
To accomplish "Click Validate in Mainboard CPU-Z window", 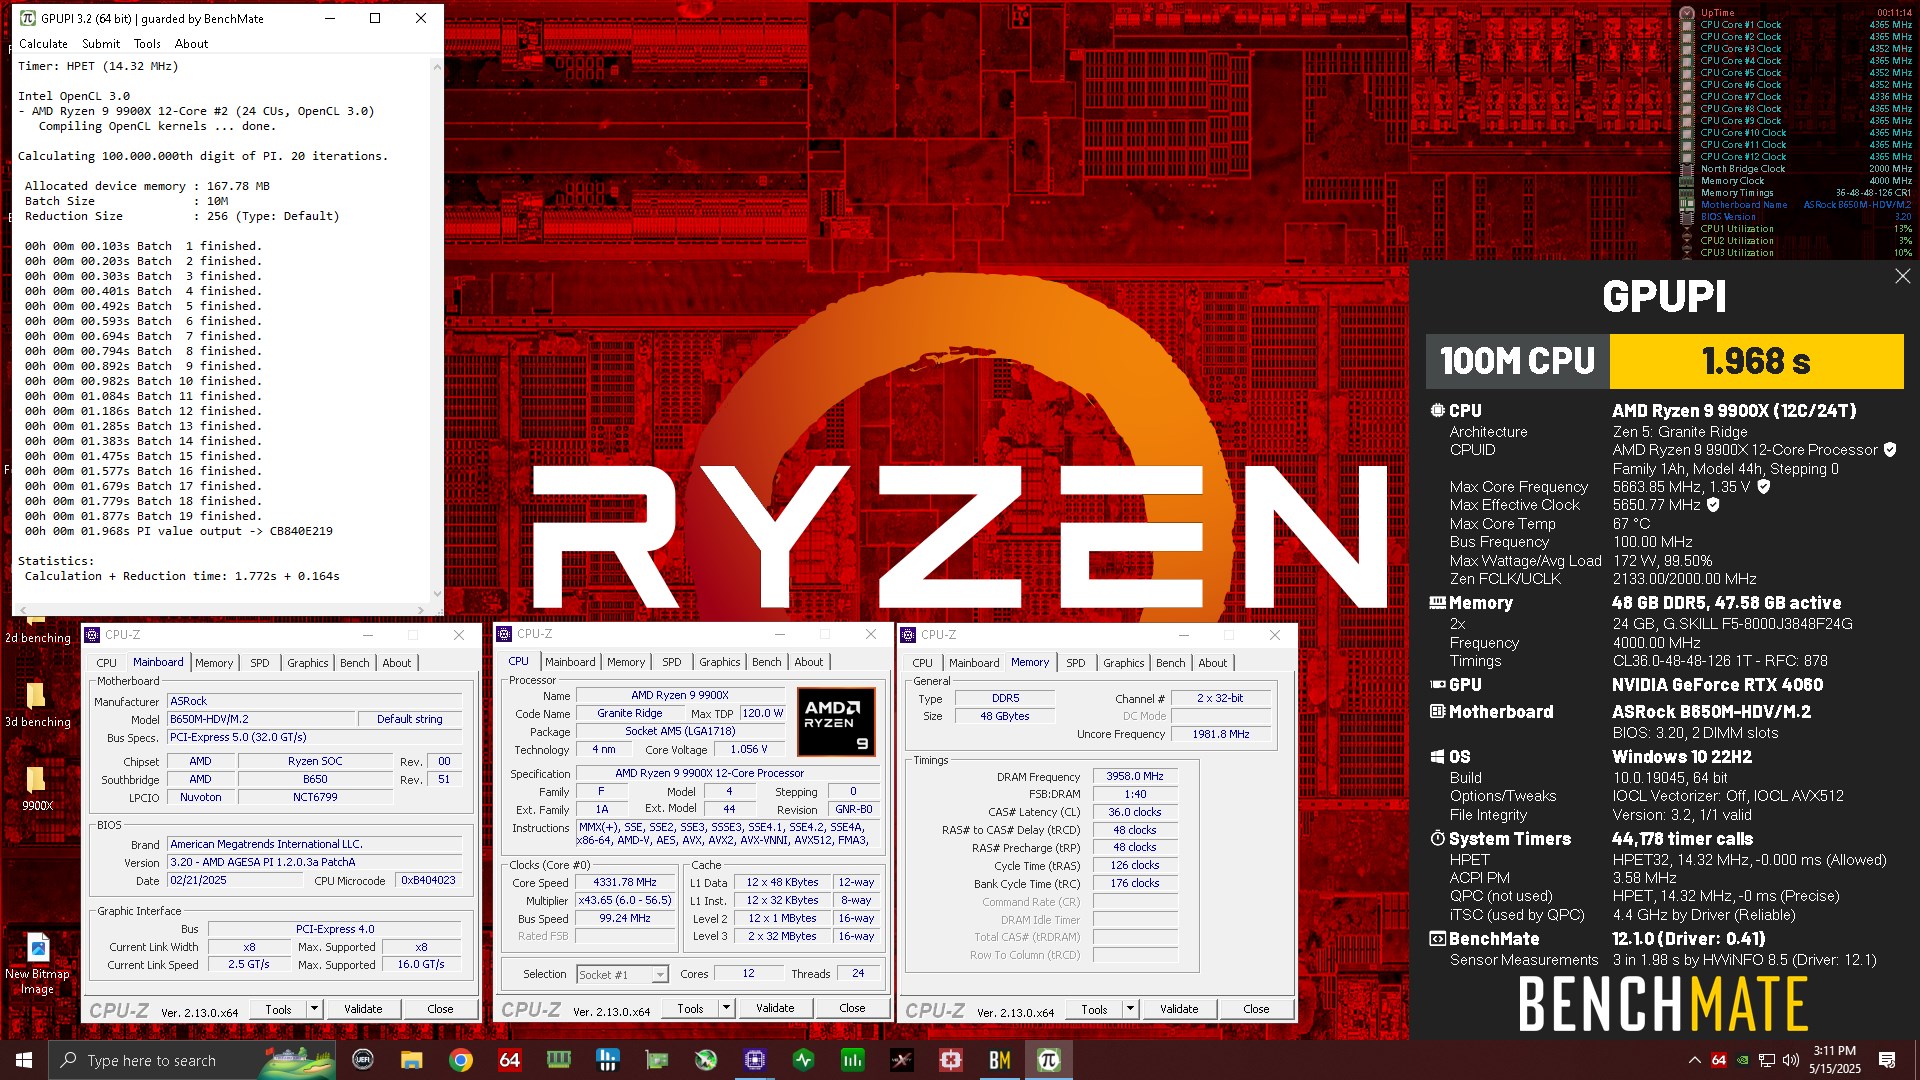I will click(x=363, y=1009).
